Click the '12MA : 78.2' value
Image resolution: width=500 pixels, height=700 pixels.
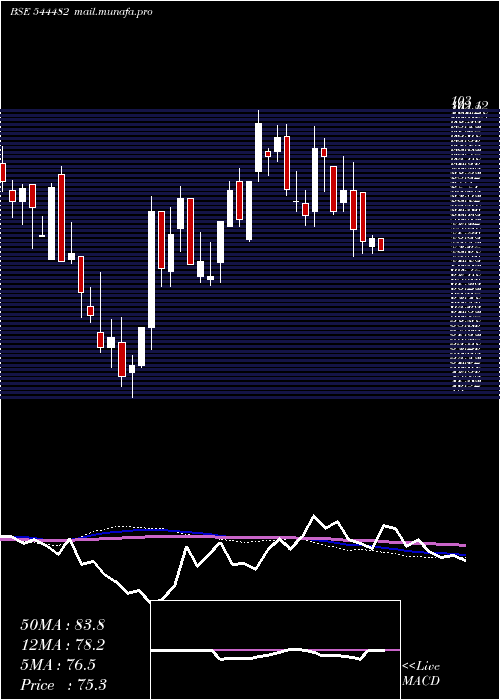coord(62,645)
